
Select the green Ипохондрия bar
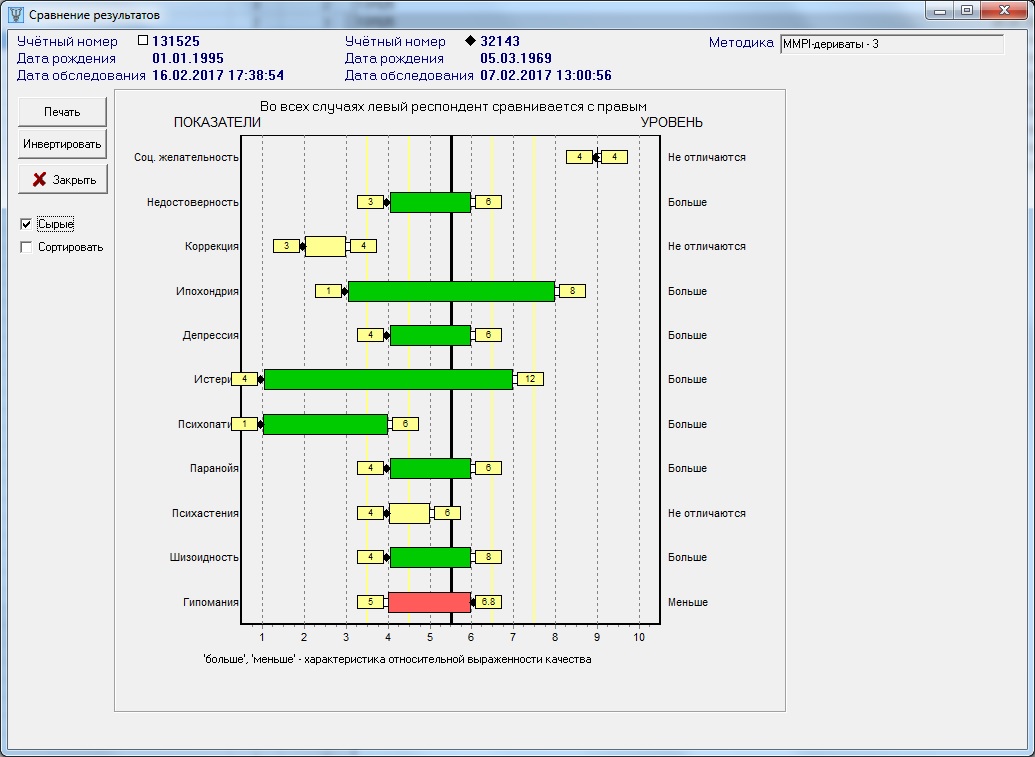coord(451,291)
